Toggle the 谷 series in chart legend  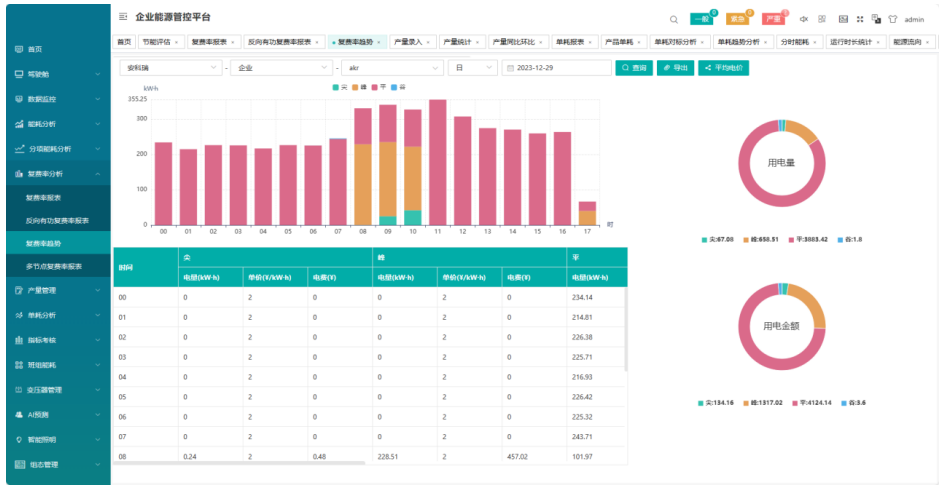click(x=398, y=88)
